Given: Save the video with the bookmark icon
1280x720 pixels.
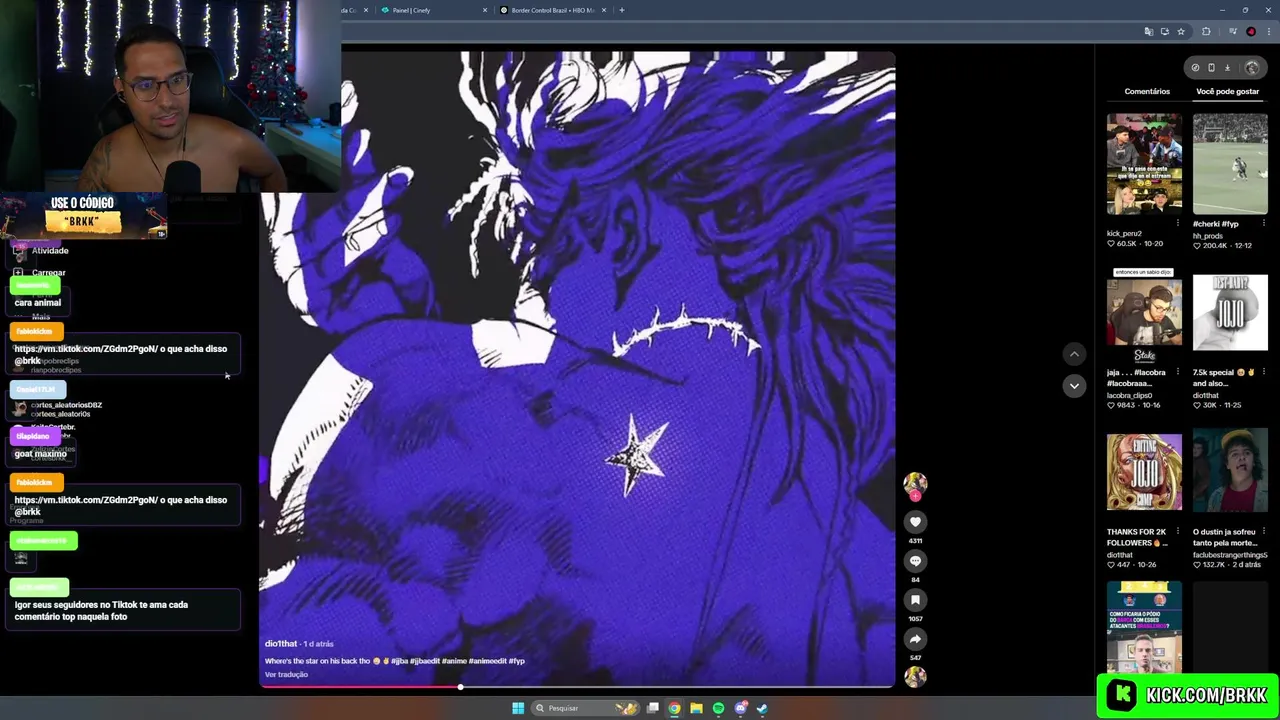Looking at the screenshot, I should (915, 600).
